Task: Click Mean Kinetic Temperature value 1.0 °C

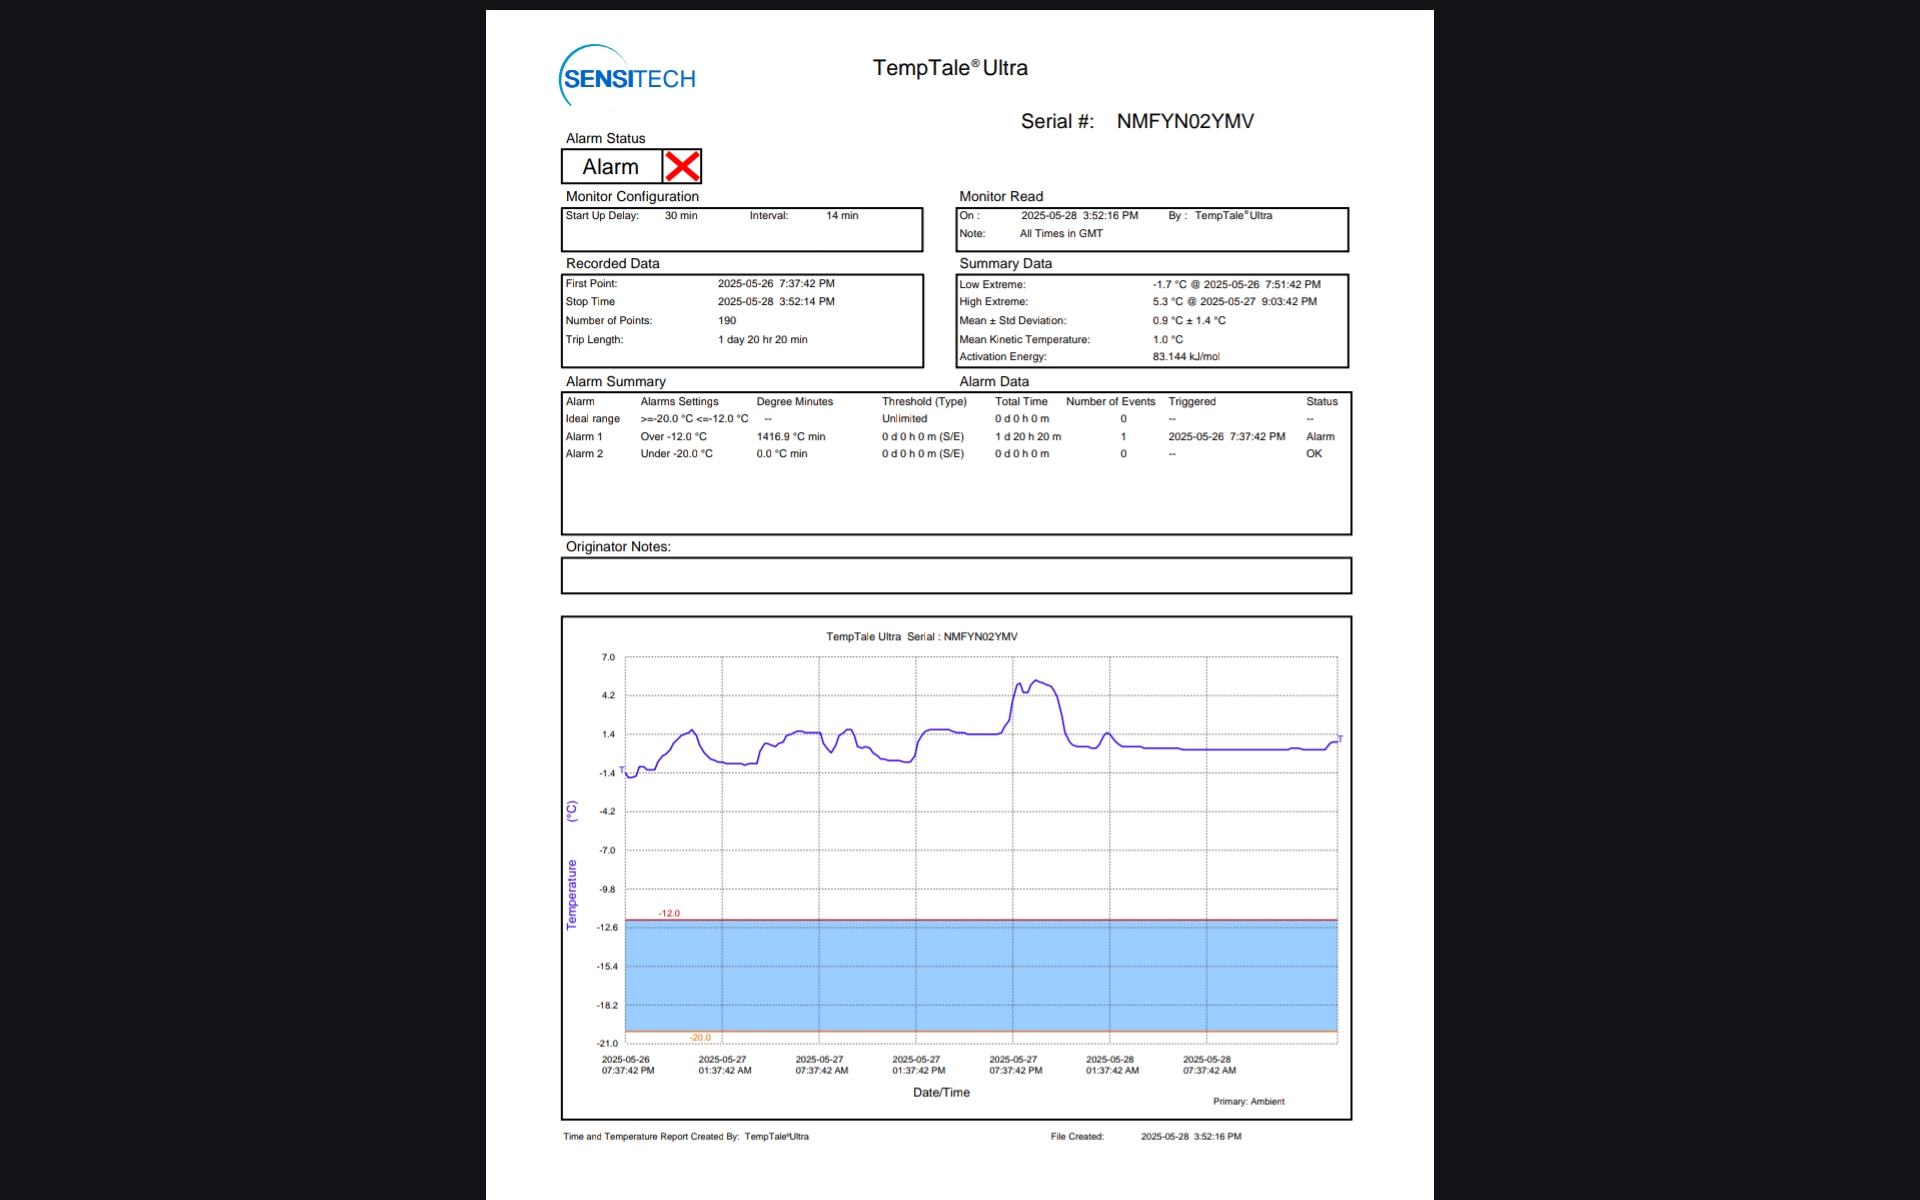Action: [1167, 340]
